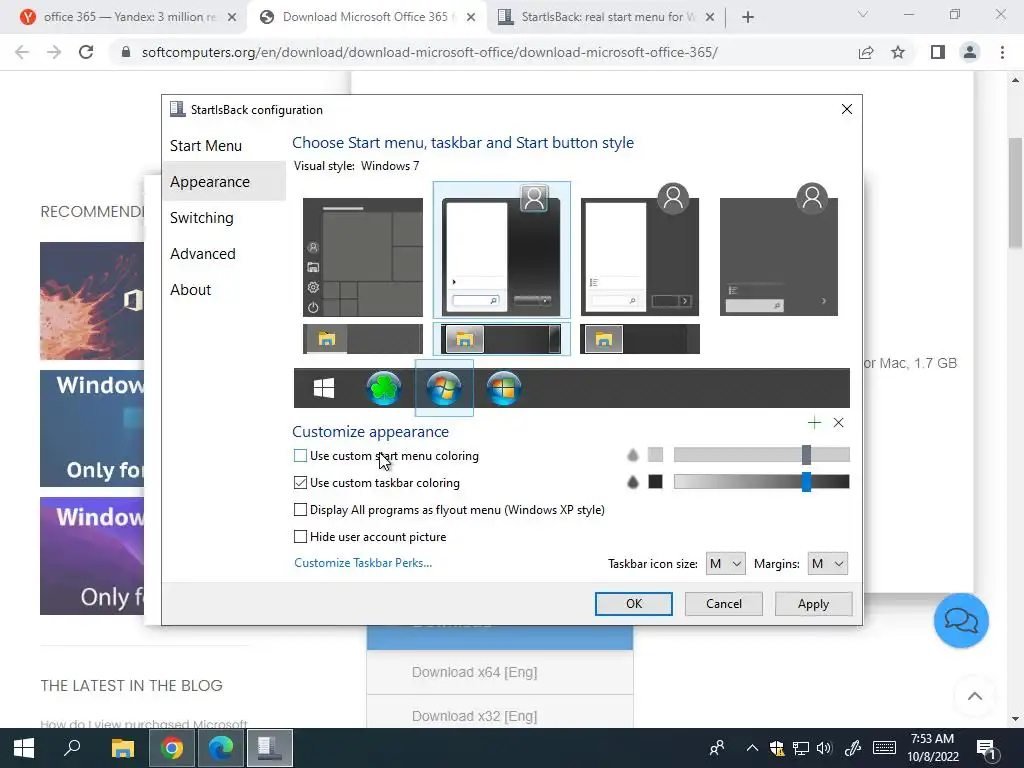The width and height of the screenshot is (1024, 768).
Task: Click Cancel in configuration dialog
Action: click(724, 604)
